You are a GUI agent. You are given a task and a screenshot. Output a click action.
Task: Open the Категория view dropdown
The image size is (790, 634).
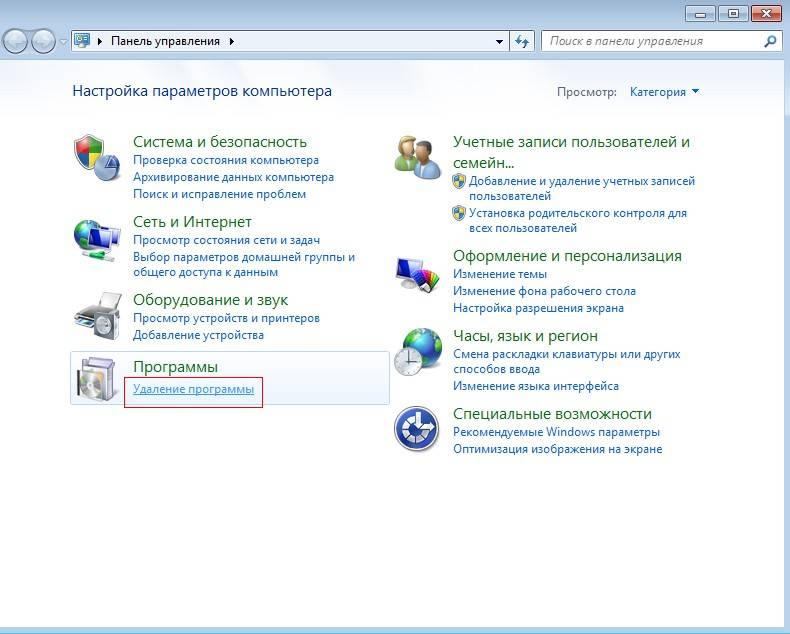(664, 92)
